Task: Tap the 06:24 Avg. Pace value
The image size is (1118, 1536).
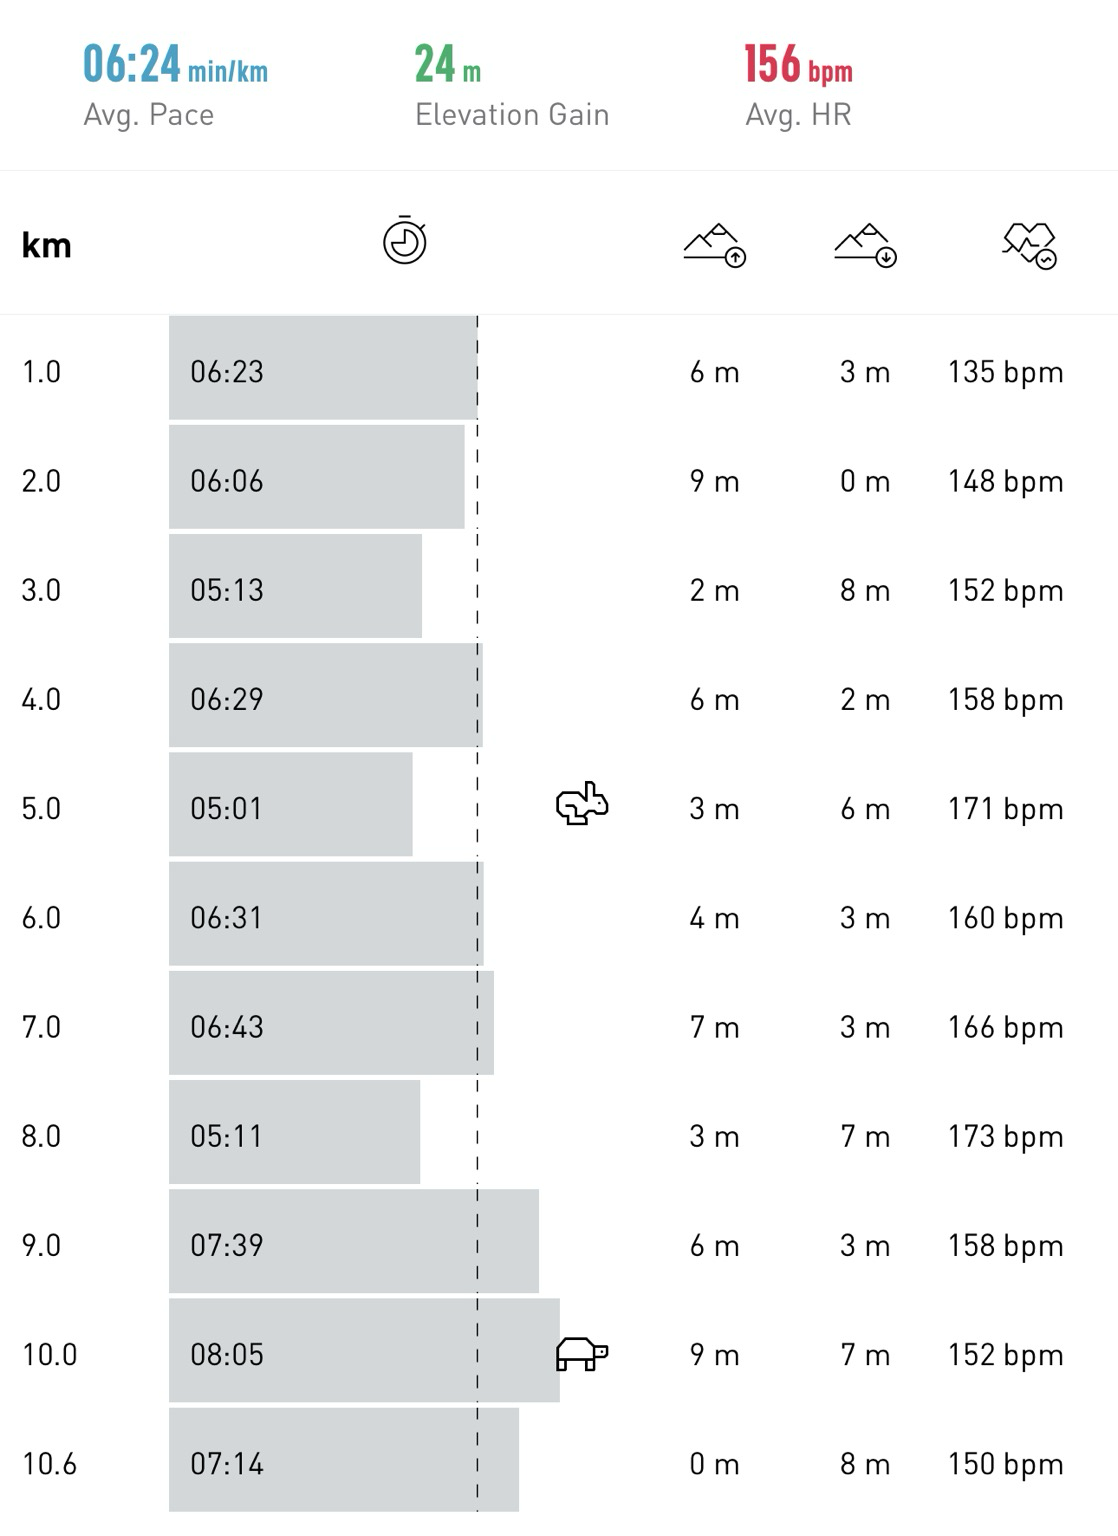Action: tap(175, 64)
